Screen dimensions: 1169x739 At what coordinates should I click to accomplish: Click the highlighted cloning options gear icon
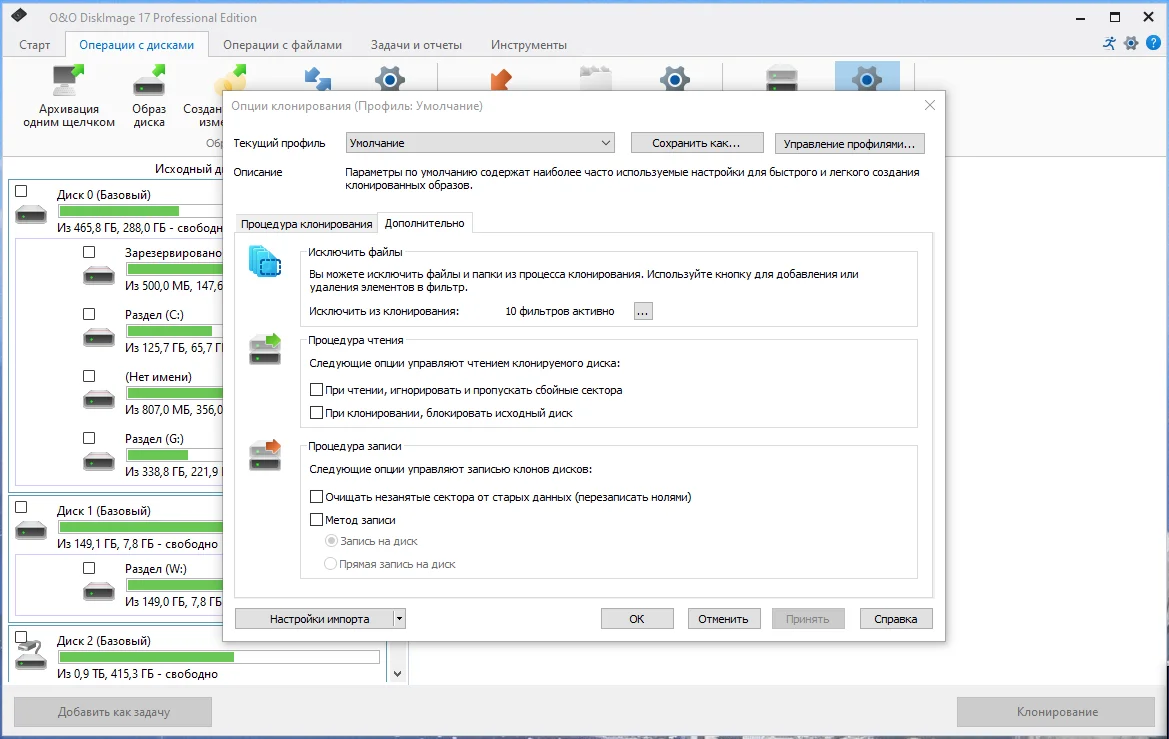(x=866, y=78)
